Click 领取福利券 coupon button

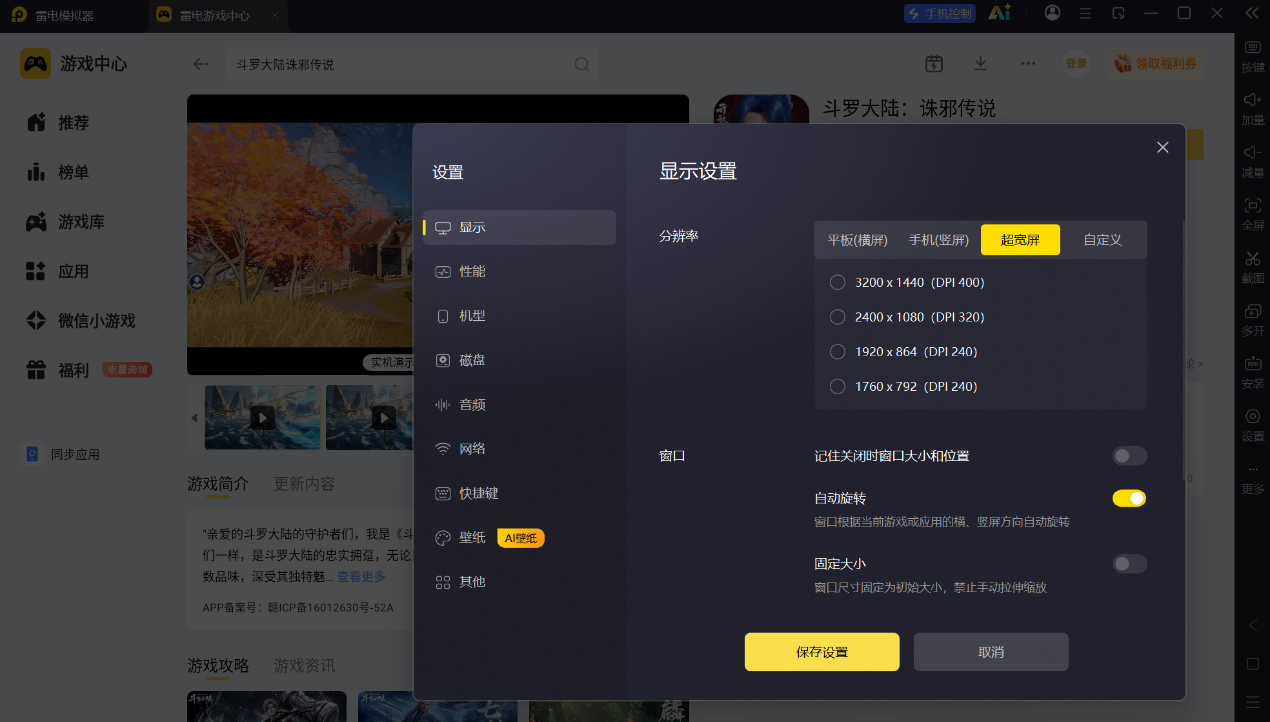click(1155, 63)
